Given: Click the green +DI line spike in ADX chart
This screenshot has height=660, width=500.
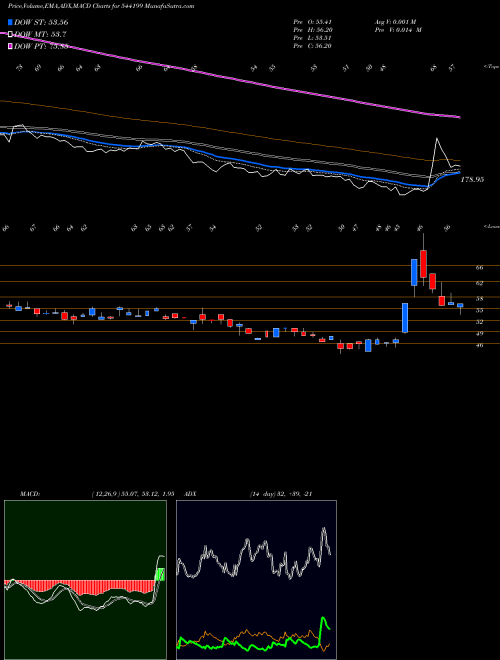Looking at the screenshot, I should (324, 623).
